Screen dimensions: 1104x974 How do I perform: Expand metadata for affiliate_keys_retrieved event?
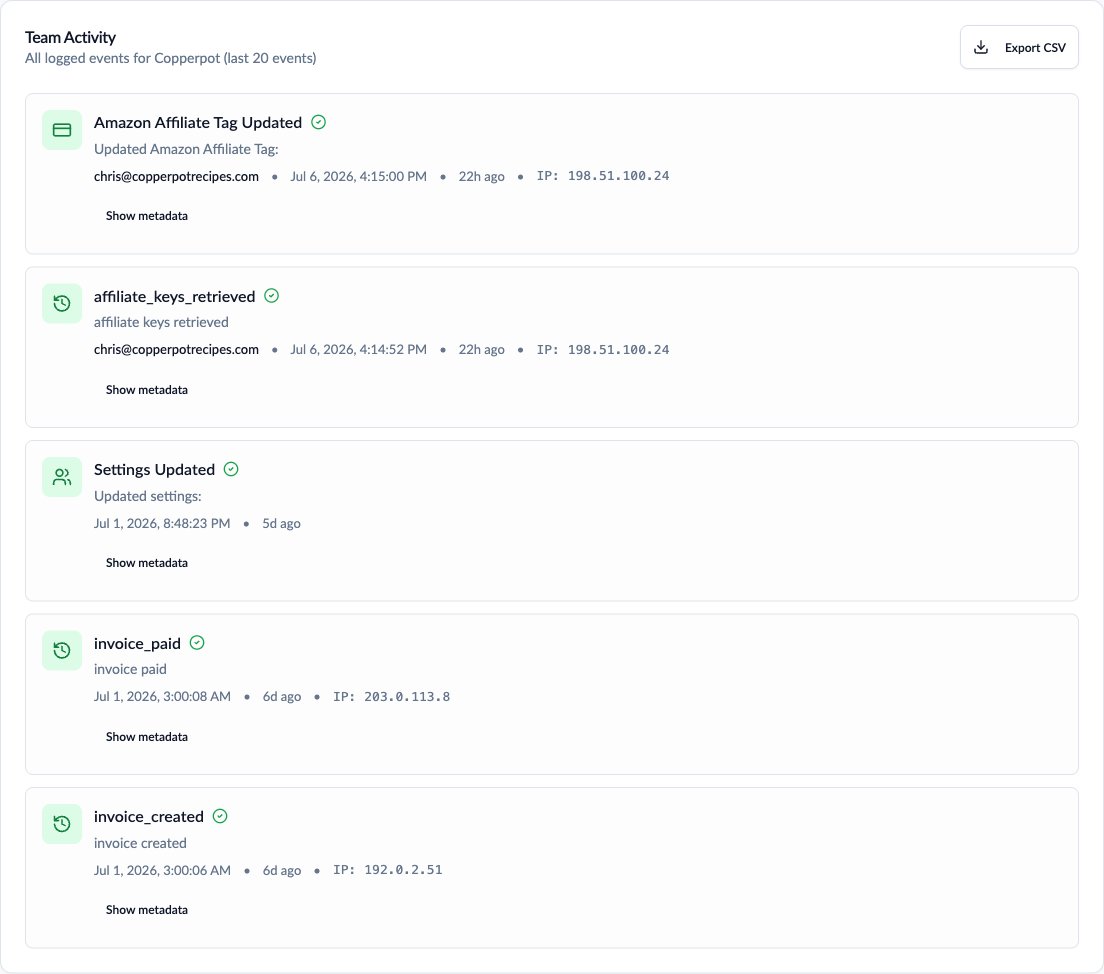point(146,389)
